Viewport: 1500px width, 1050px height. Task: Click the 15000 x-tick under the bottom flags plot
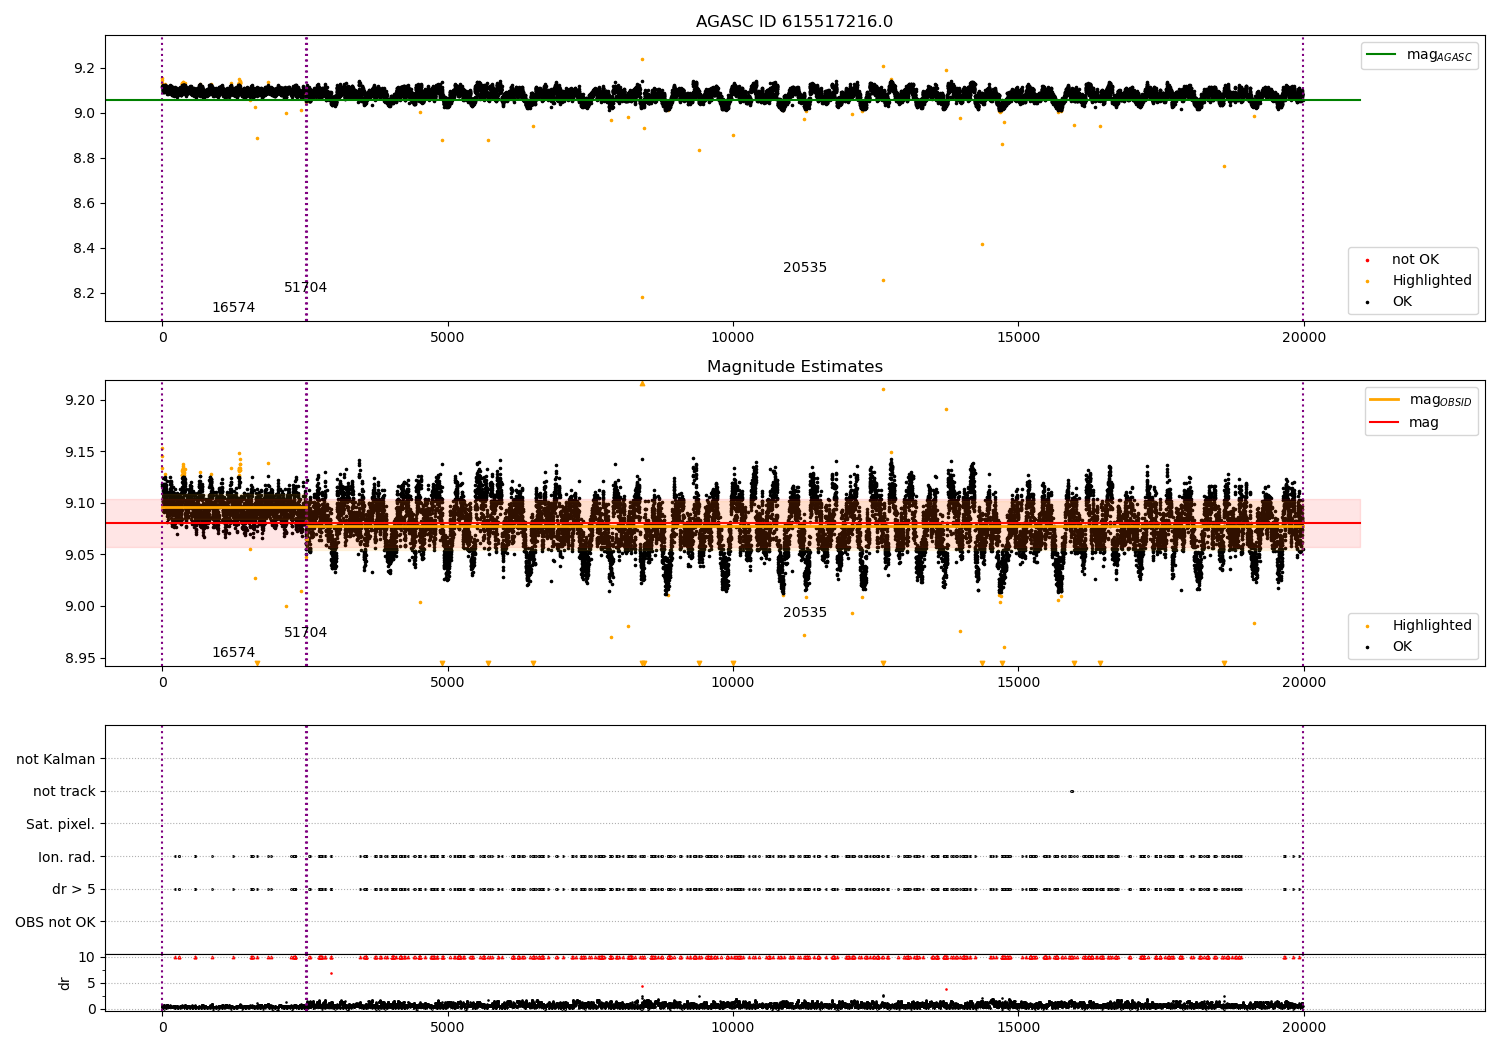(x=1018, y=1028)
